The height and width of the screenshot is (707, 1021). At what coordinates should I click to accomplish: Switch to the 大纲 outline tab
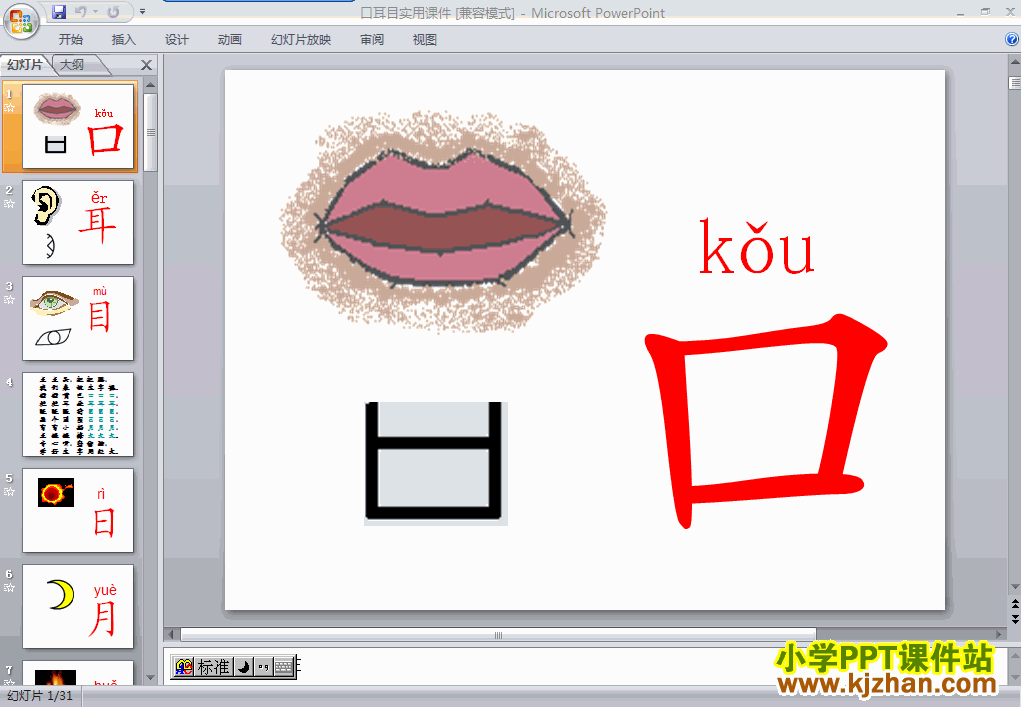[73, 64]
